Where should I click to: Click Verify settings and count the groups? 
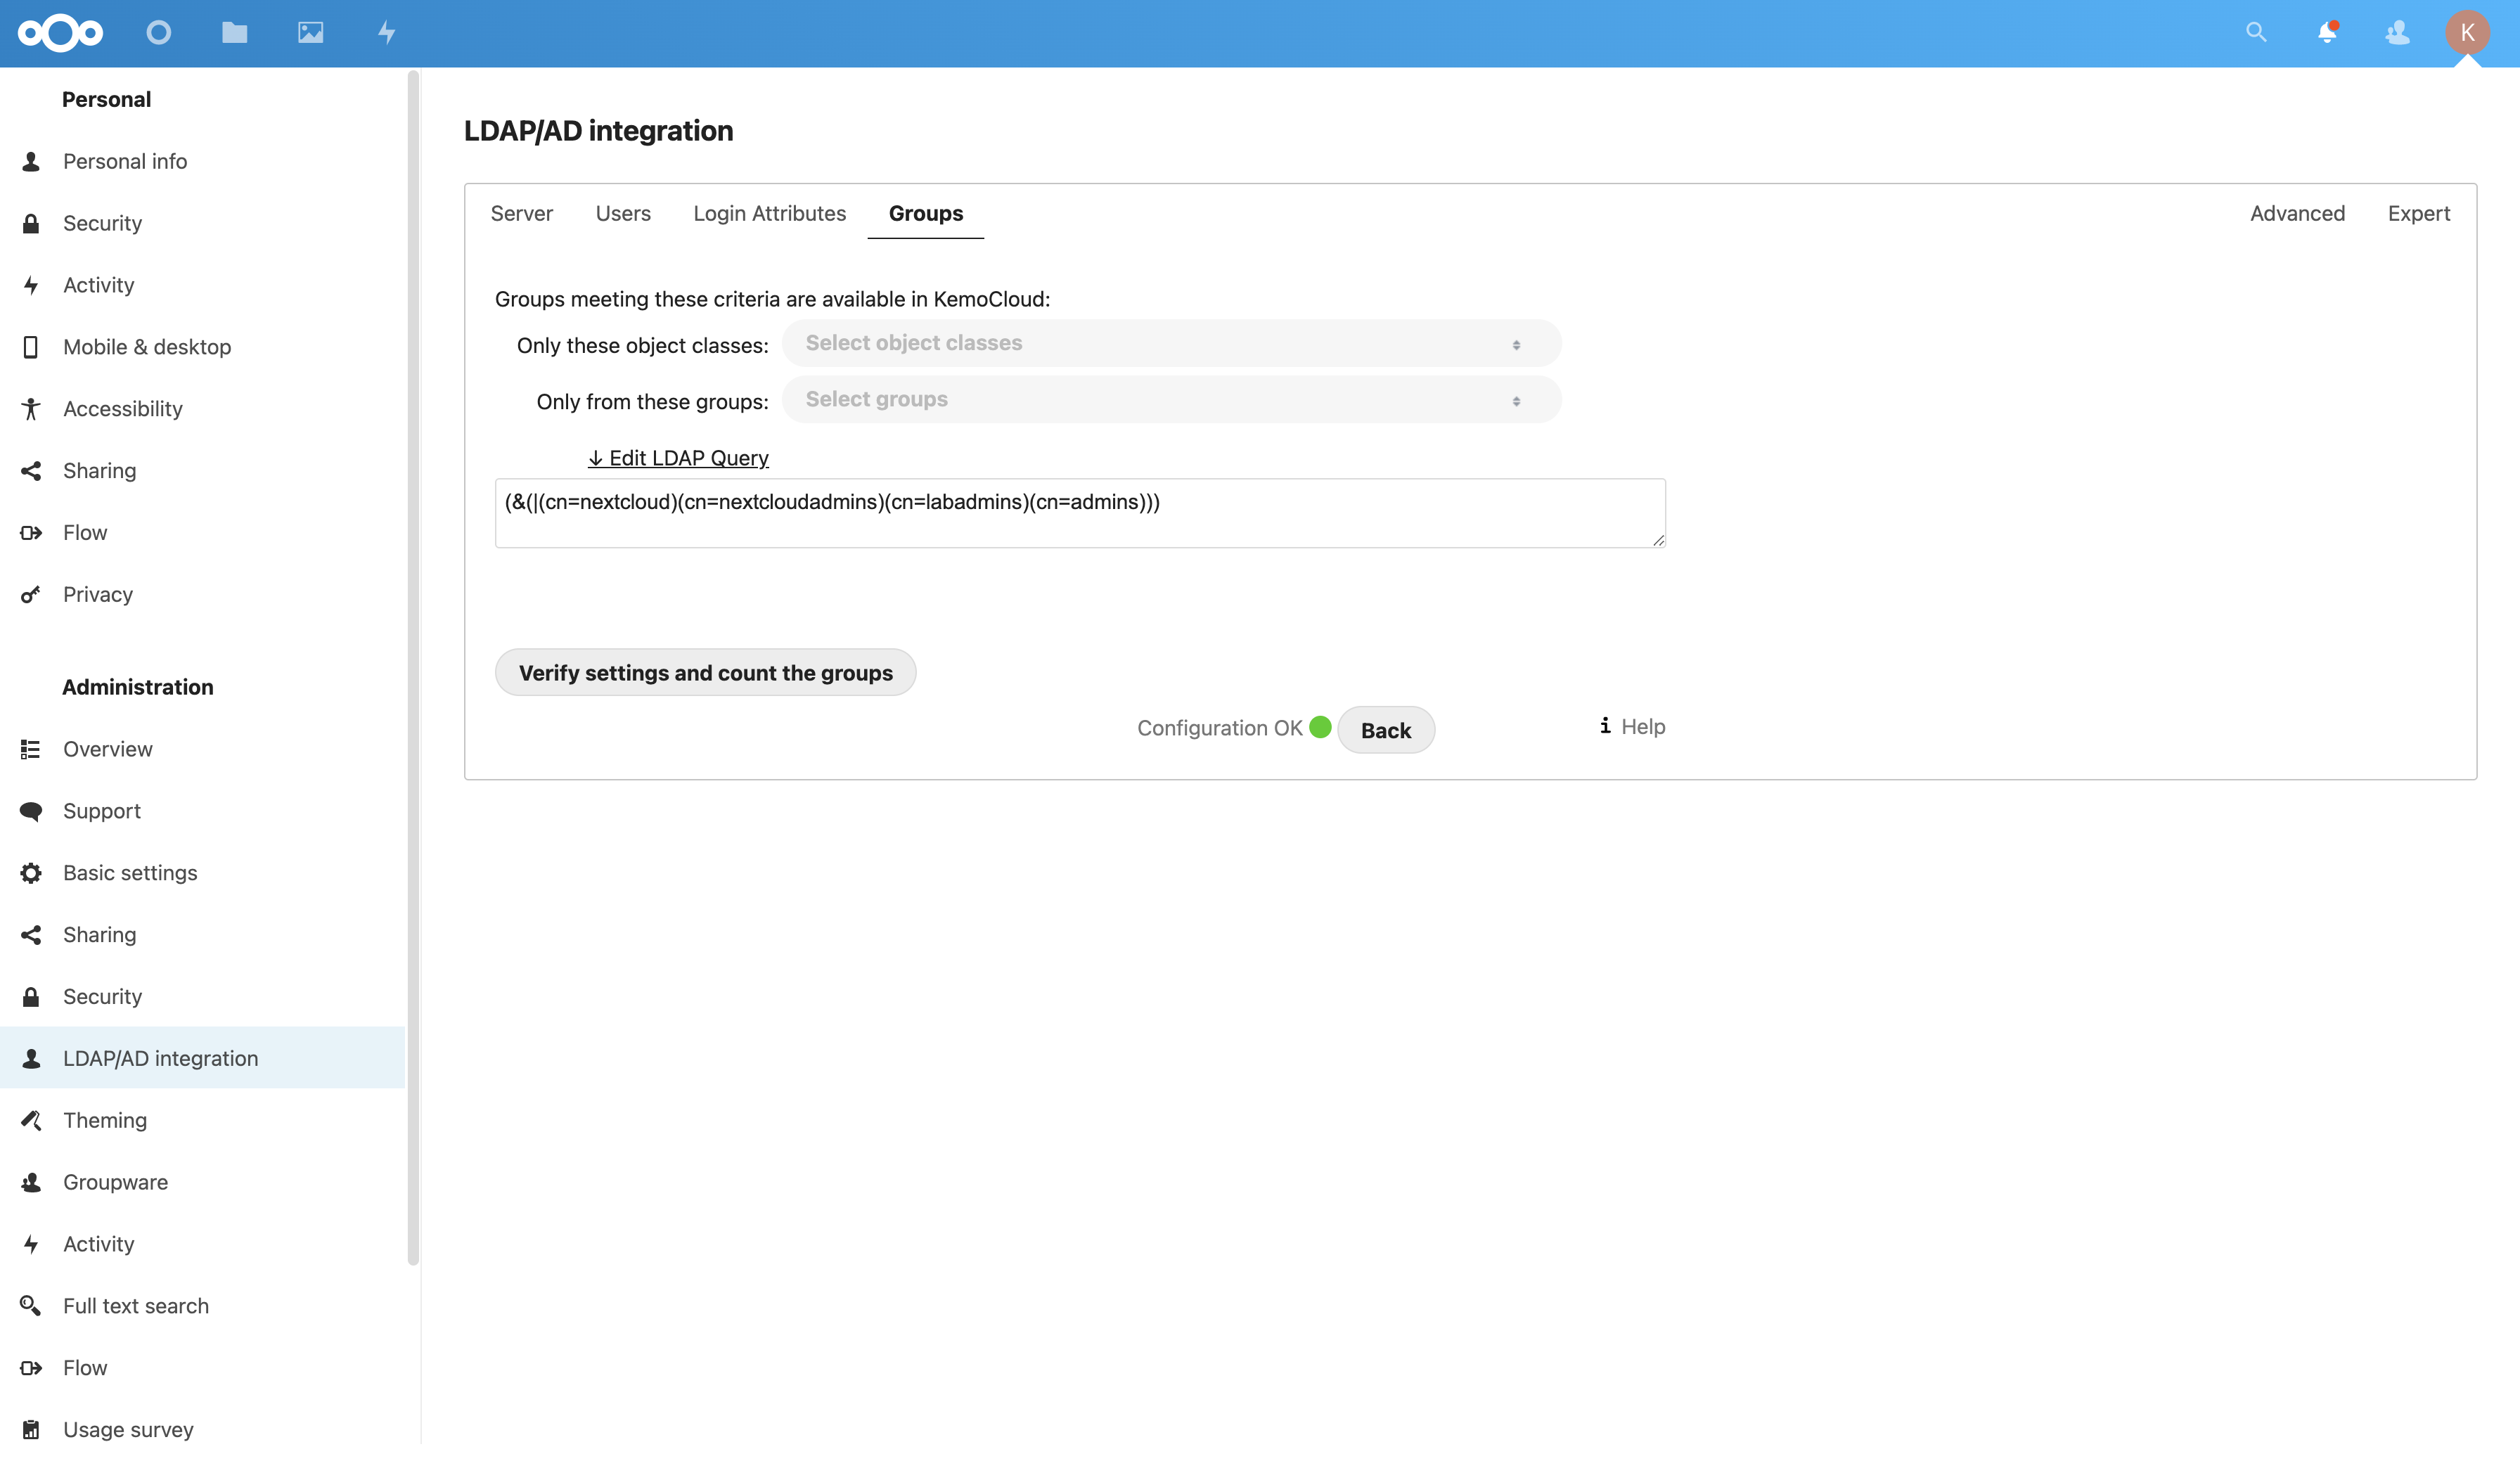coord(705,673)
